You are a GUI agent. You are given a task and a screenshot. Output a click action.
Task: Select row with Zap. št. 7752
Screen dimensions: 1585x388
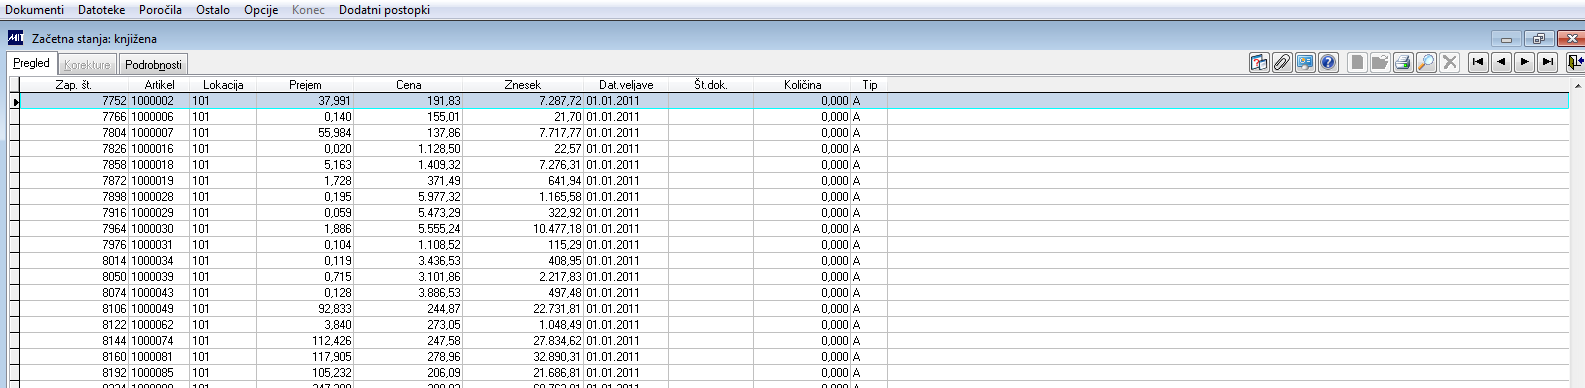coord(794,101)
